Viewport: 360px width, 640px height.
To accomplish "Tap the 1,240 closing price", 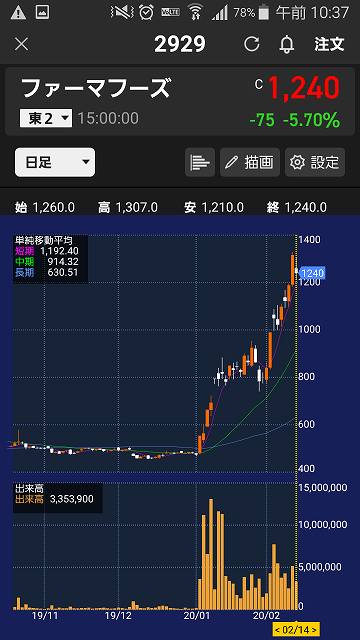I will tap(304, 88).
